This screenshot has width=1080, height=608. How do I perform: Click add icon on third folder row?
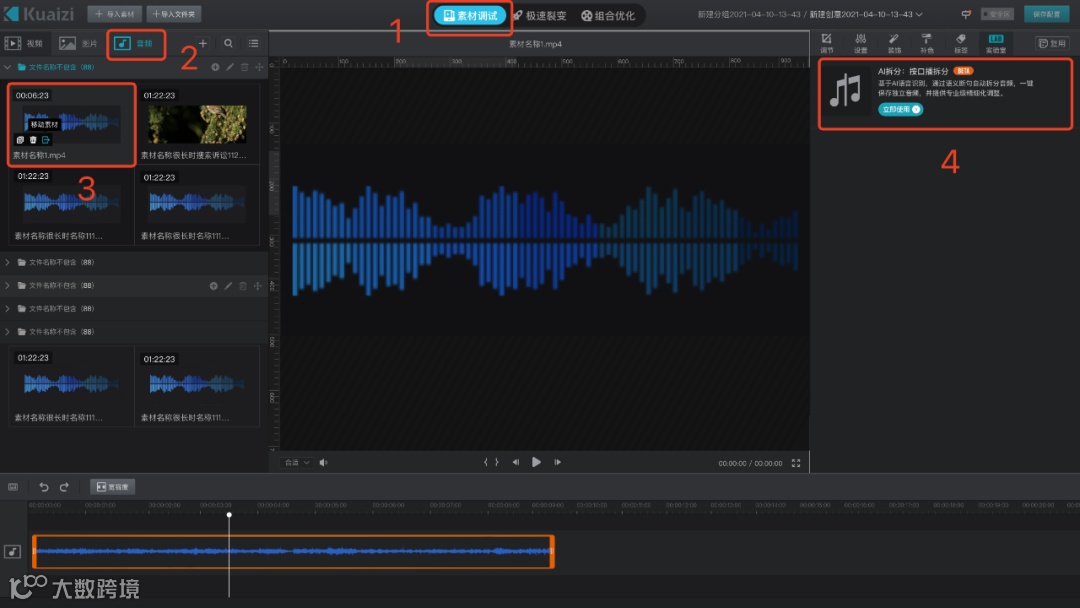click(214, 286)
